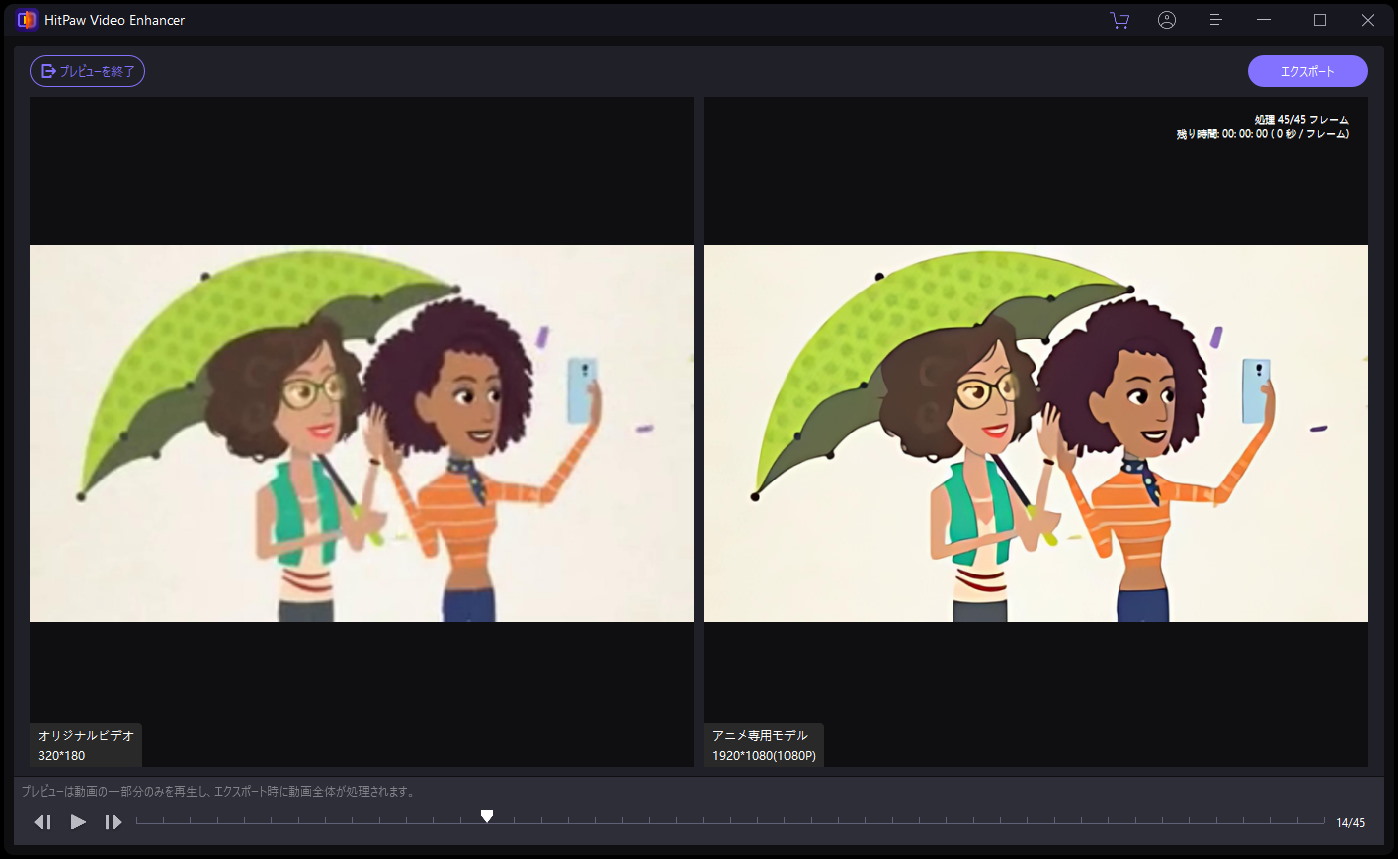Click the 320*180 resolution text
This screenshot has height=859, width=1398.
click(x=62, y=756)
